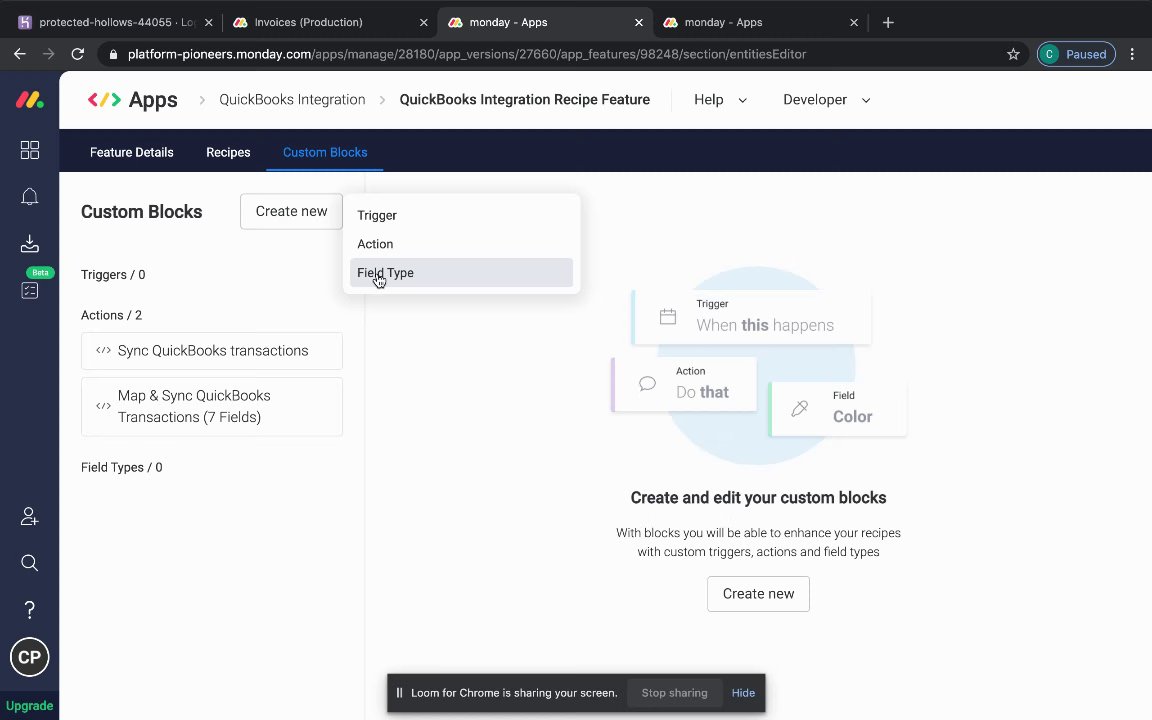Open the inbox download icon

(x=29, y=243)
